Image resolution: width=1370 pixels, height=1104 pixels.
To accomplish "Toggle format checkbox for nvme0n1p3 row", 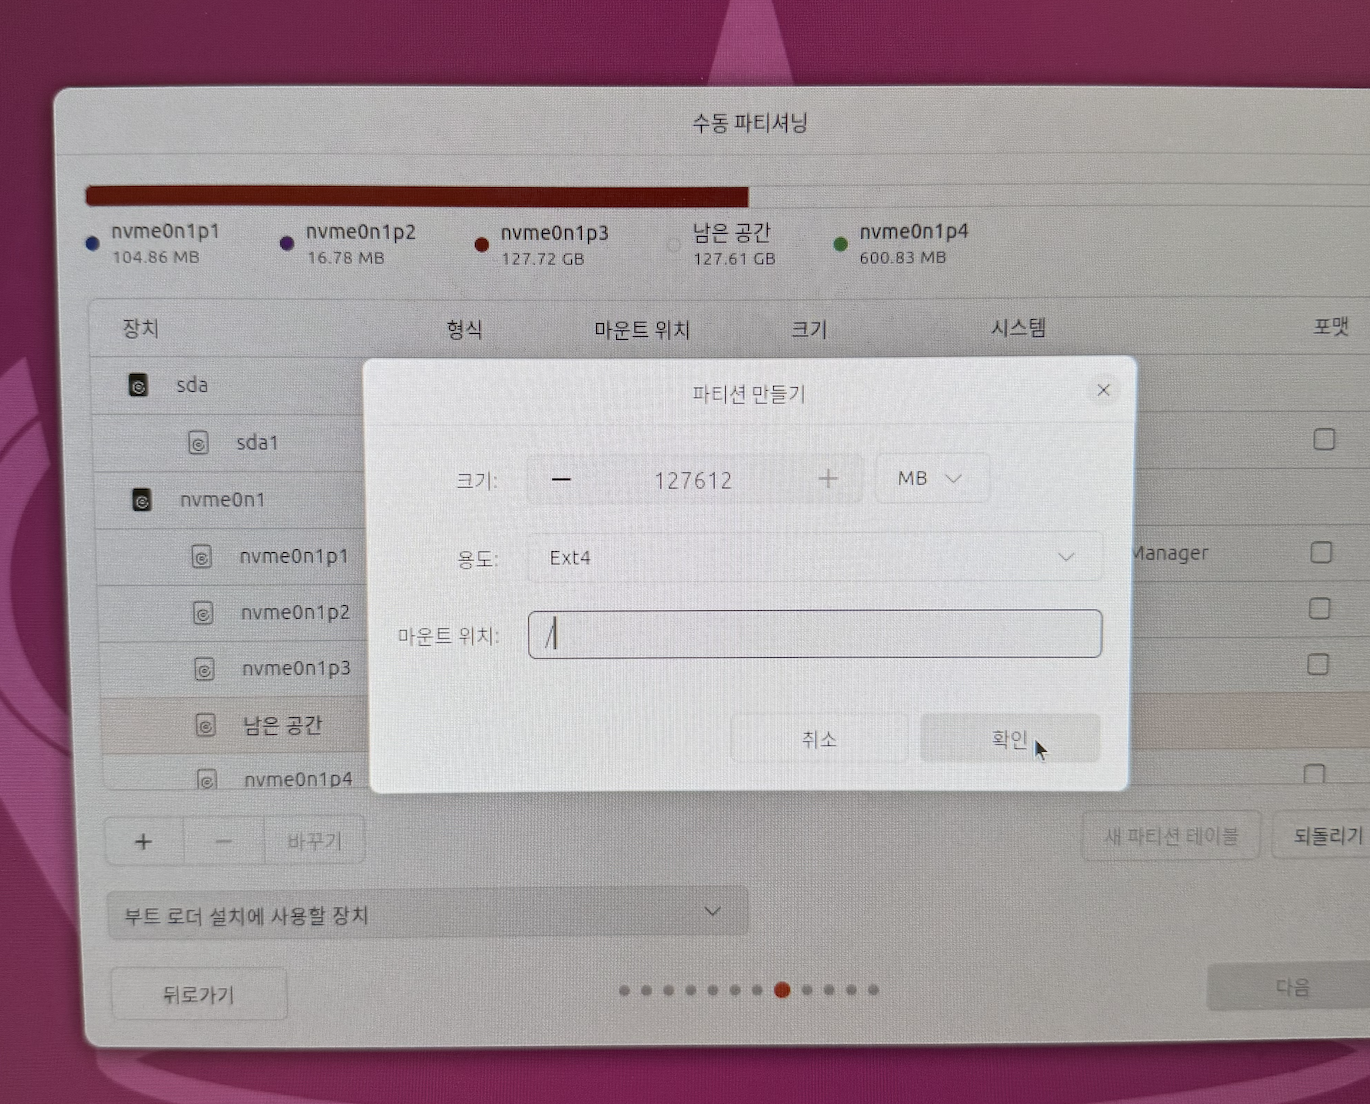I will click(x=1318, y=664).
